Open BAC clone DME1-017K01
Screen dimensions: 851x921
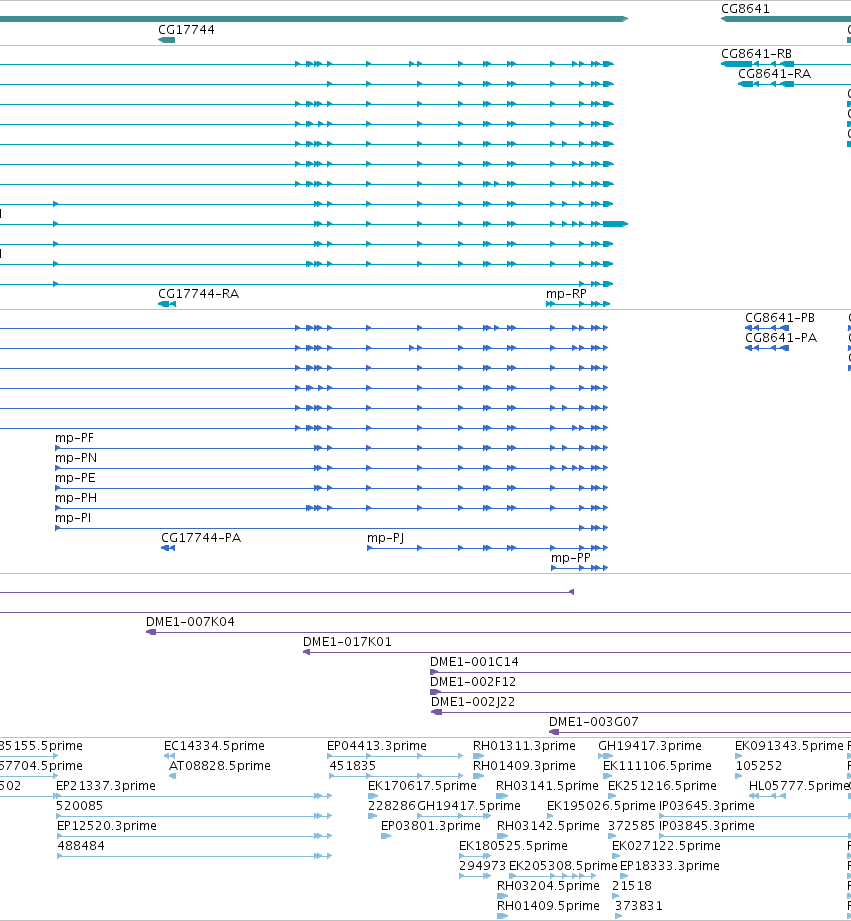coord(347,642)
